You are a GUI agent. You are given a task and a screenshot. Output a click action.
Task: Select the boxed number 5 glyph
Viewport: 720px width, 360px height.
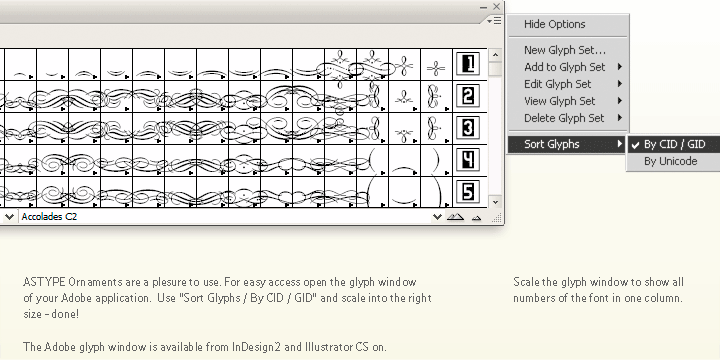point(468,191)
